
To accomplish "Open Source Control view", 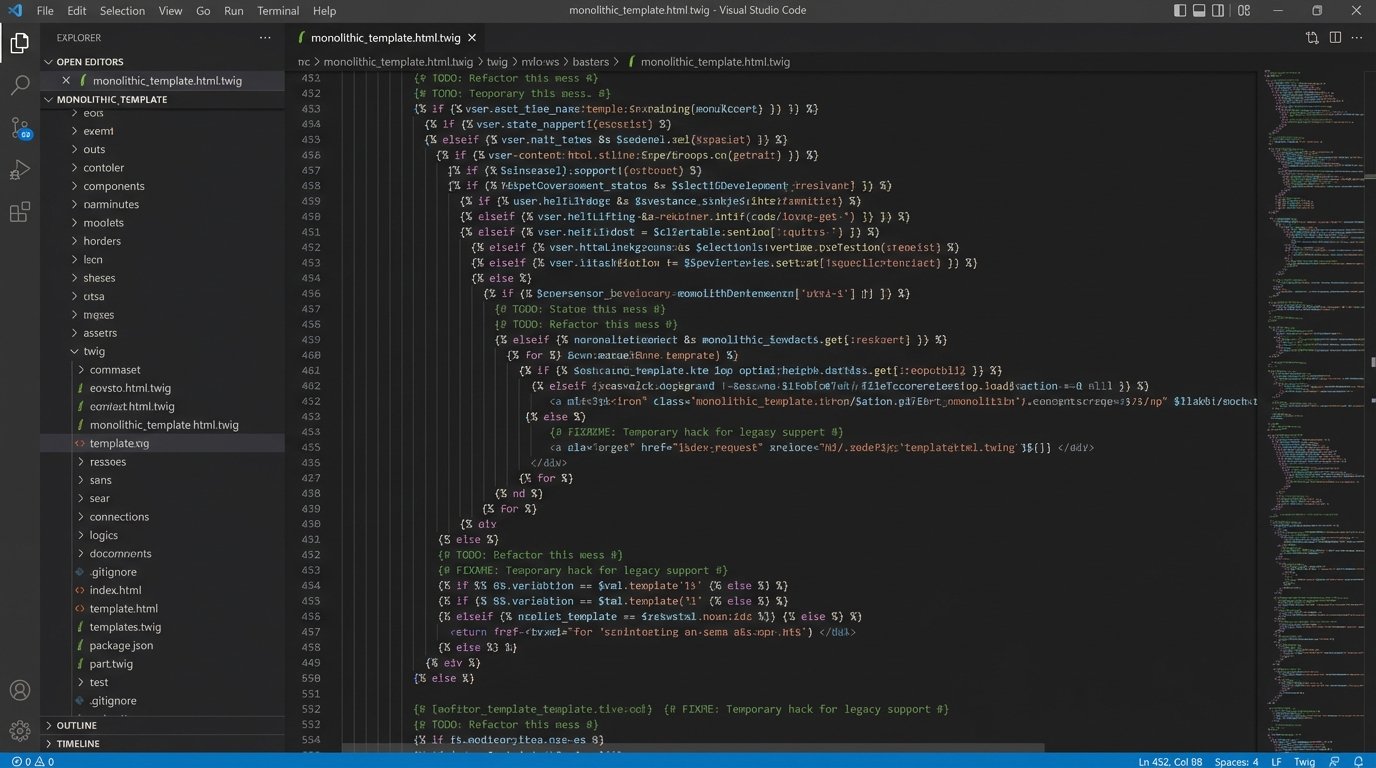I will pos(19,128).
